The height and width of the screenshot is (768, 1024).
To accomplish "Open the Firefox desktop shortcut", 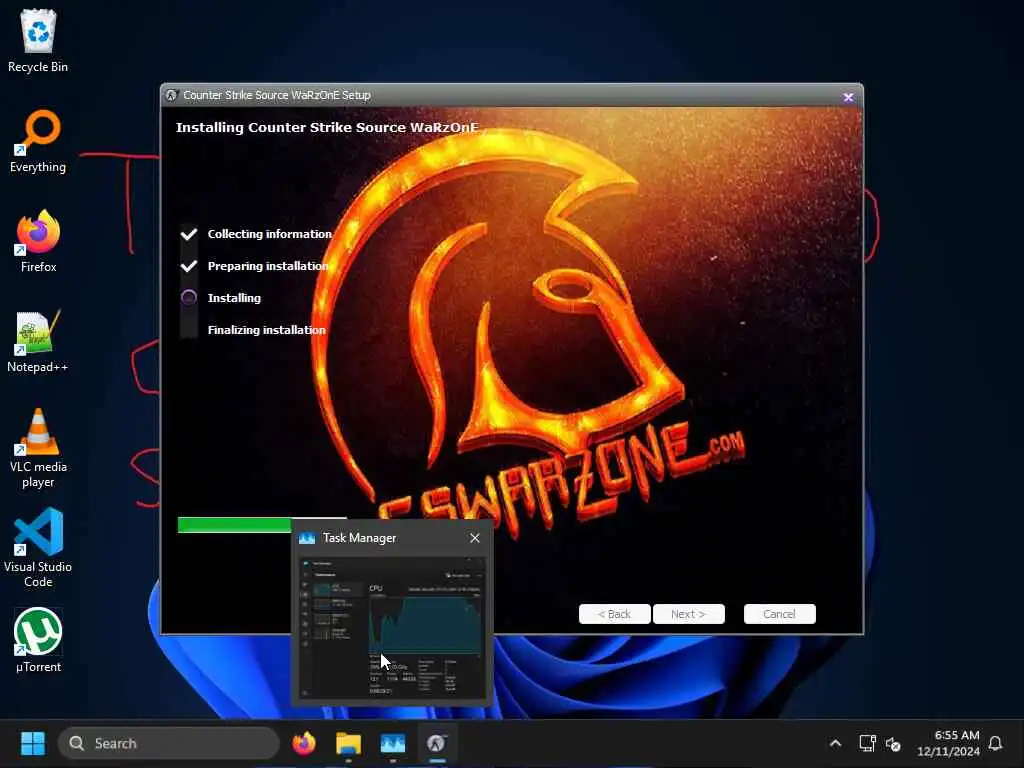I will click(x=38, y=241).
